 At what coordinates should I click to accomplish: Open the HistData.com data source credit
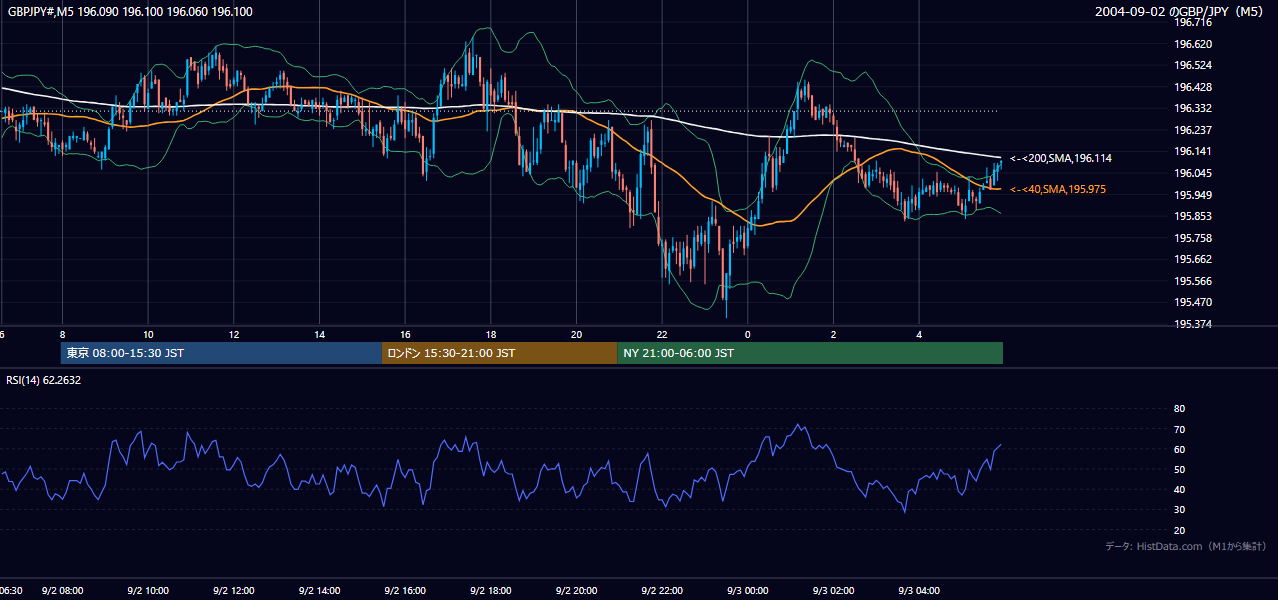tap(1186, 546)
